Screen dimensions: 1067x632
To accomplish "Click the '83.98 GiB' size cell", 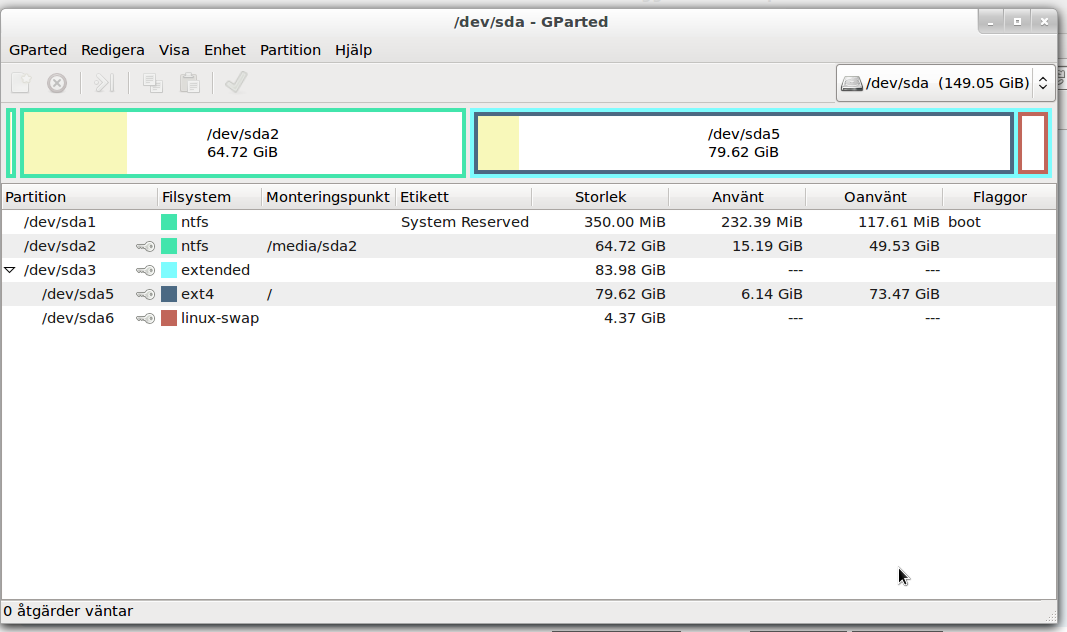I will [x=630, y=270].
